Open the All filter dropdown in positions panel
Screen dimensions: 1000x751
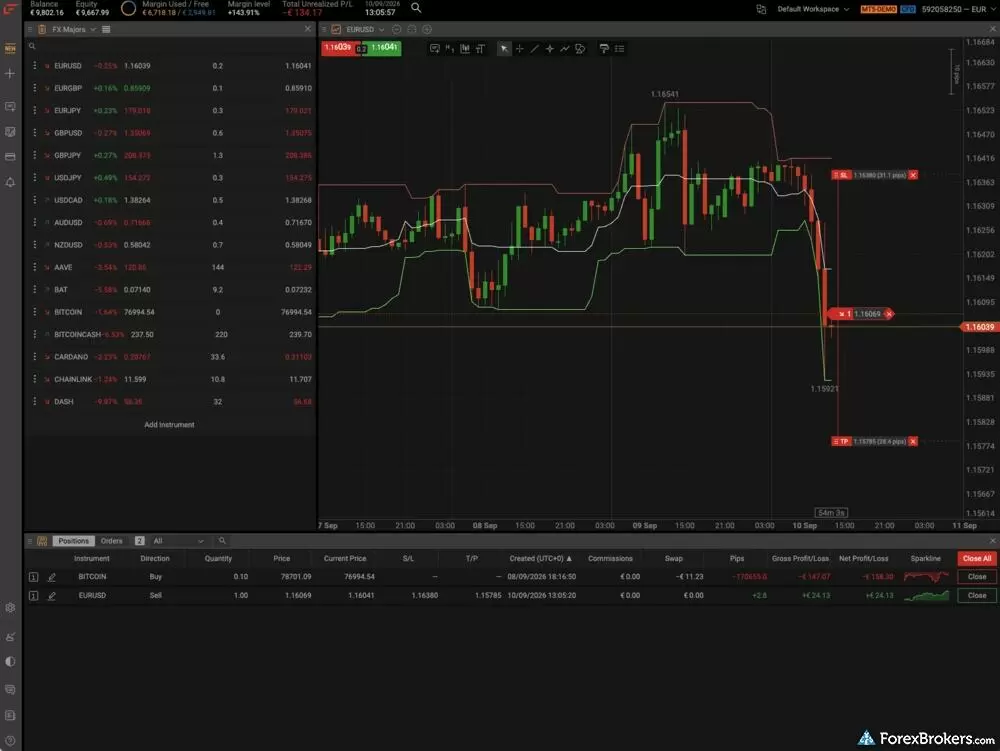[178, 541]
